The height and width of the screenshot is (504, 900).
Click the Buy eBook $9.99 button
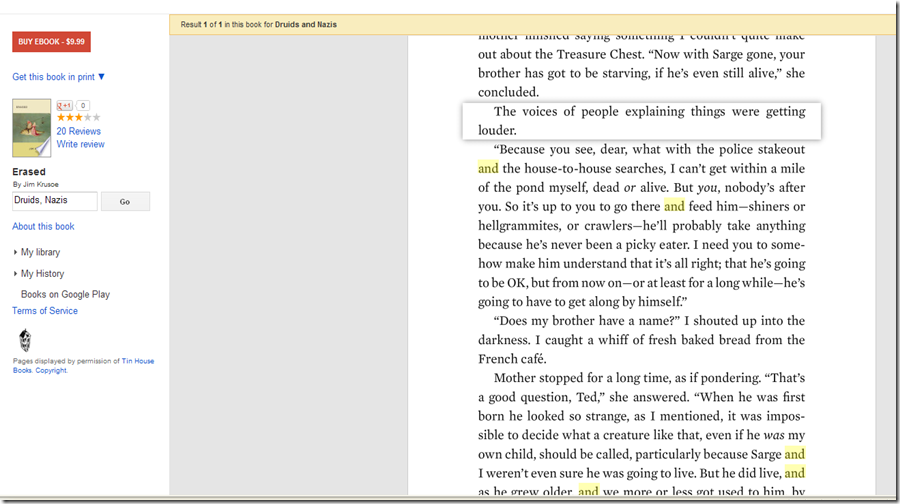[51, 41]
